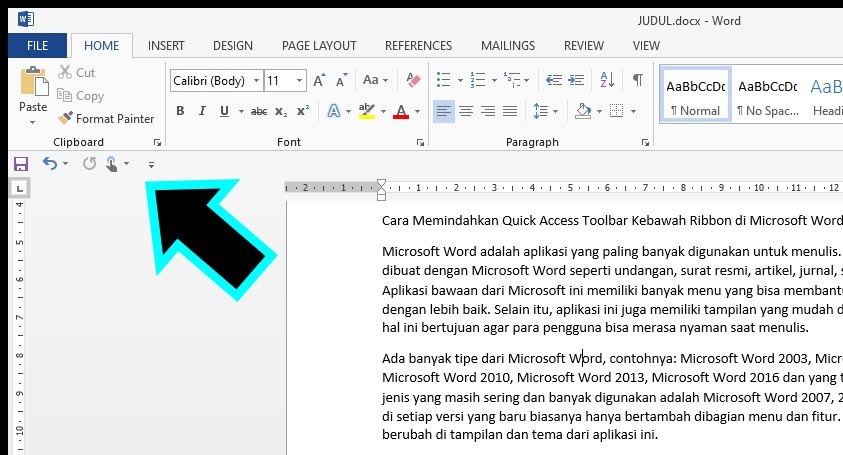Center align the paragraph text
Image resolution: width=843 pixels, height=455 pixels.
pyautogui.click(x=466, y=111)
